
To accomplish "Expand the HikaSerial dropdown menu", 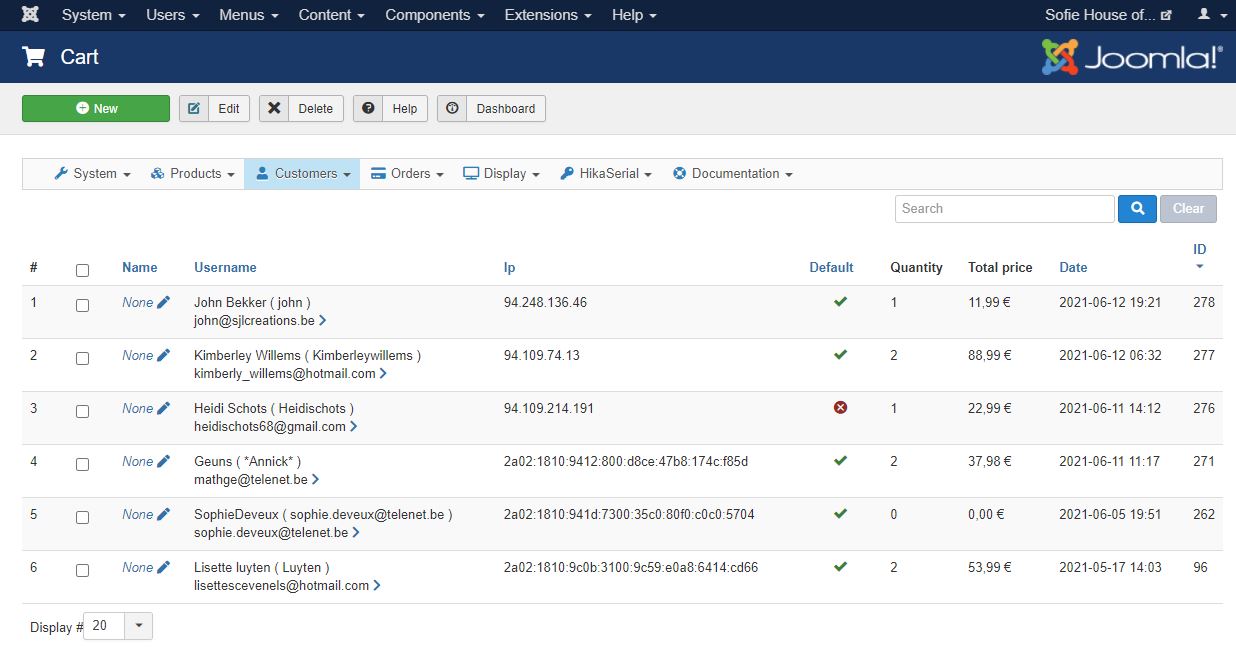I will 606,174.
